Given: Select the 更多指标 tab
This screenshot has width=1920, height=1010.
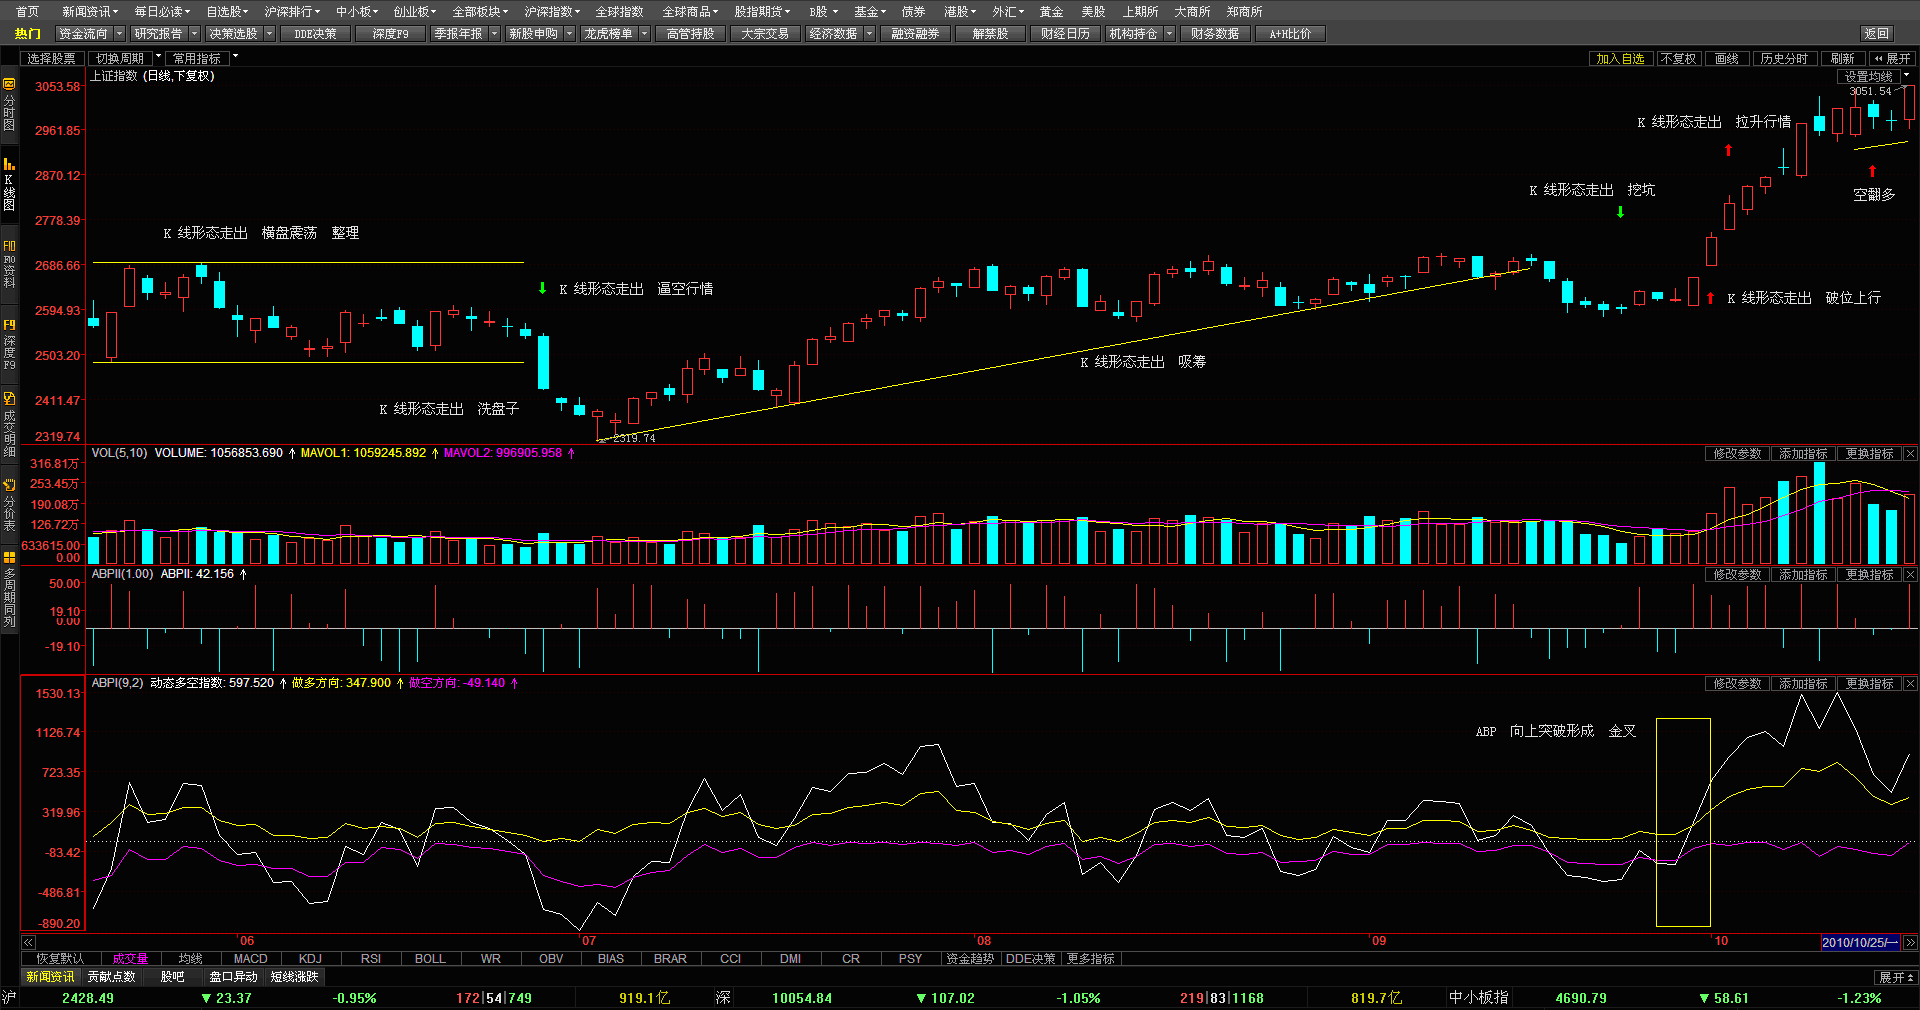Looking at the screenshot, I should (x=1090, y=959).
